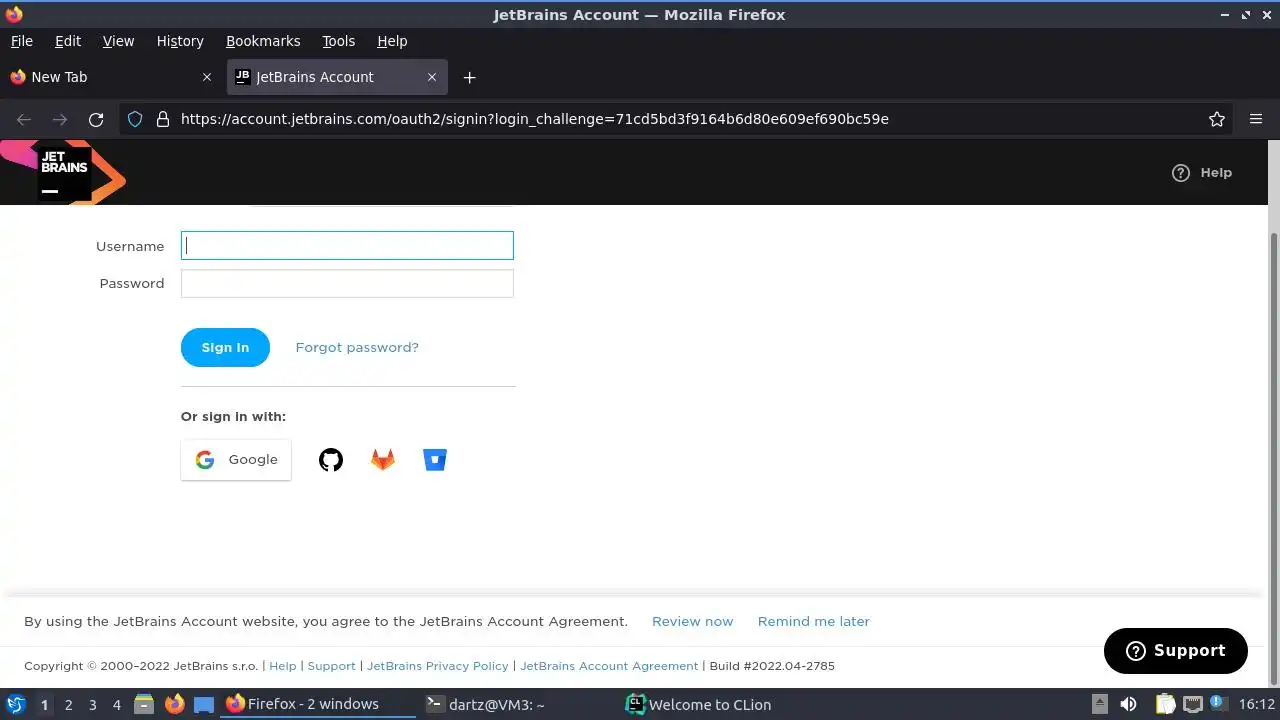Switch to the New Tab tab
The image size is (1280, 720).
tap(110, 77)
